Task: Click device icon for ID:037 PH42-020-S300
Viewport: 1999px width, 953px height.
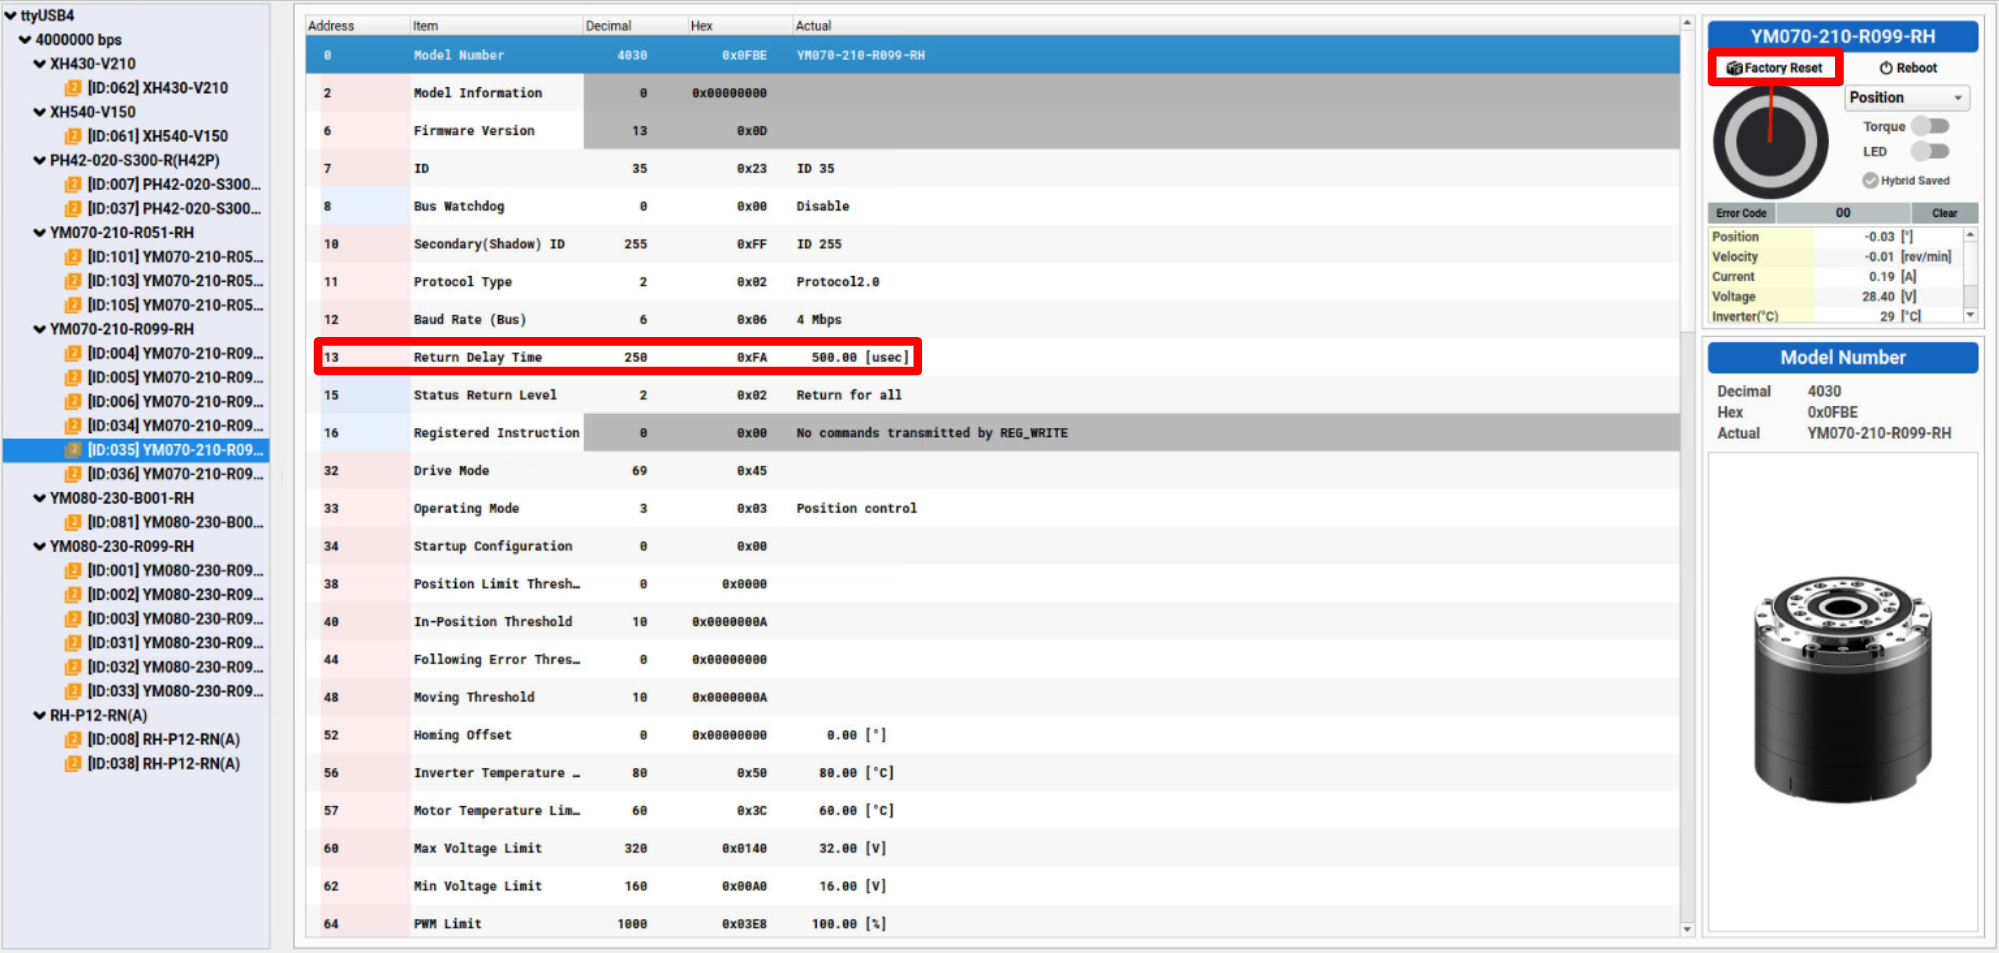Action: click(73, 208)
